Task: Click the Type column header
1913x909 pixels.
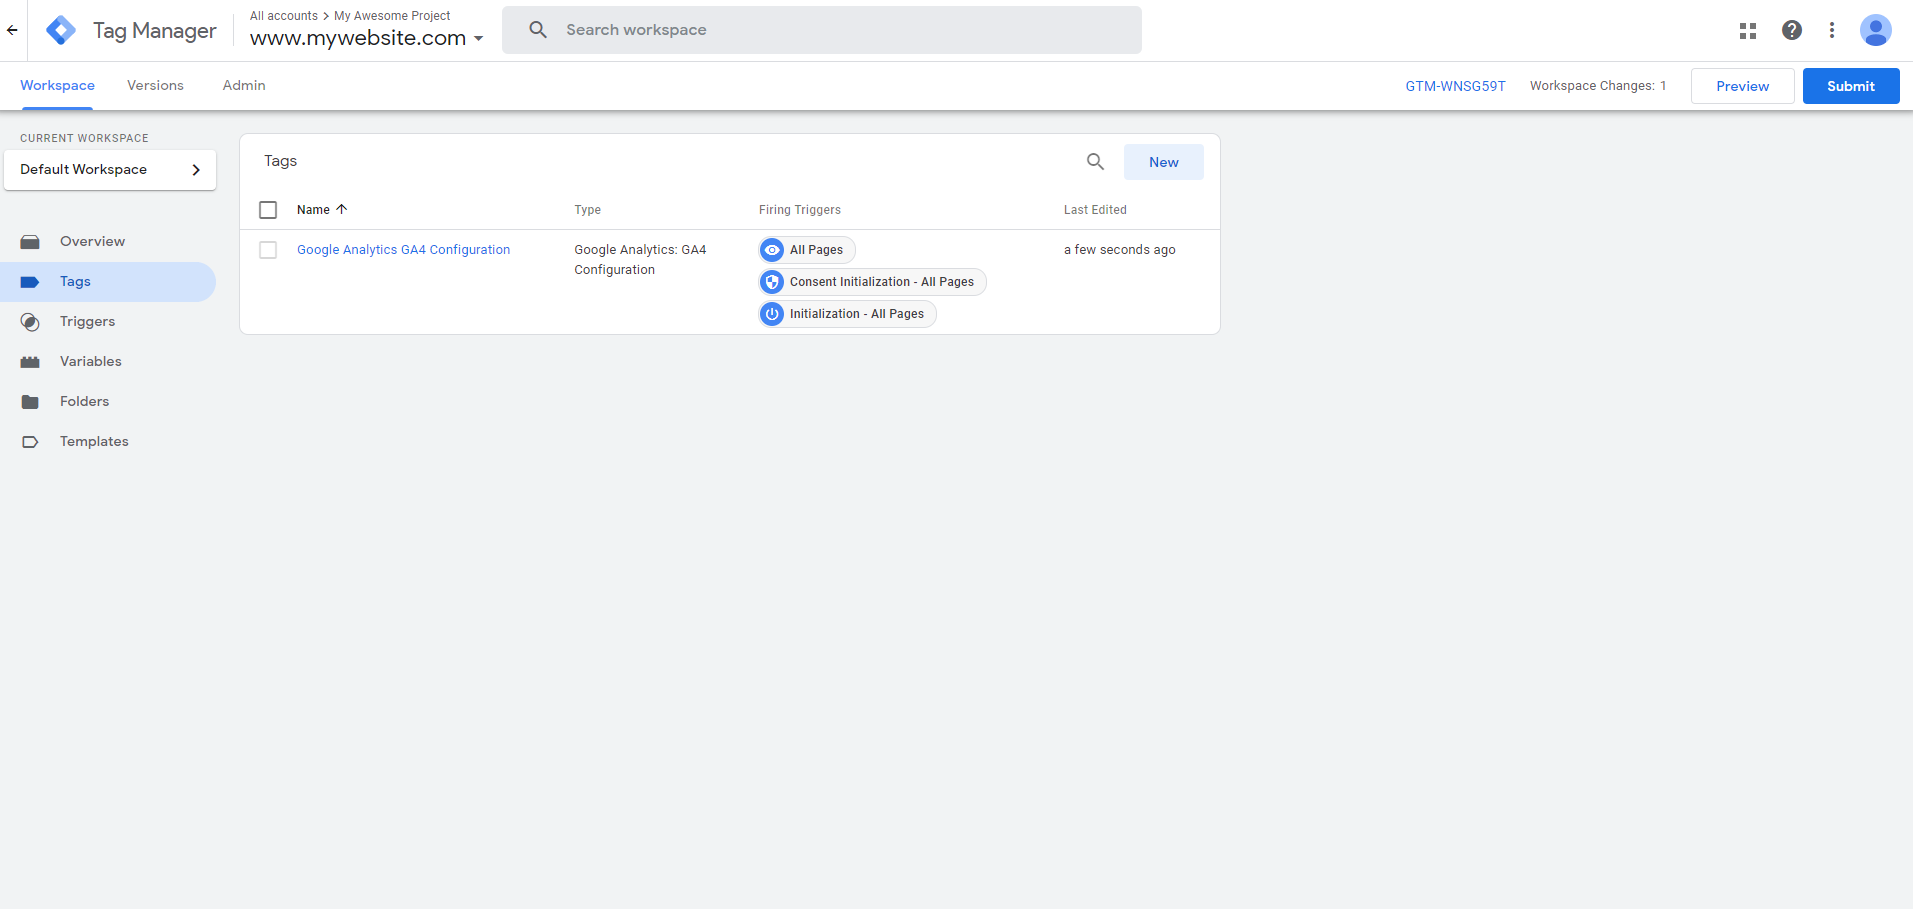Action: pyautogui.click(x=588, y=210)
